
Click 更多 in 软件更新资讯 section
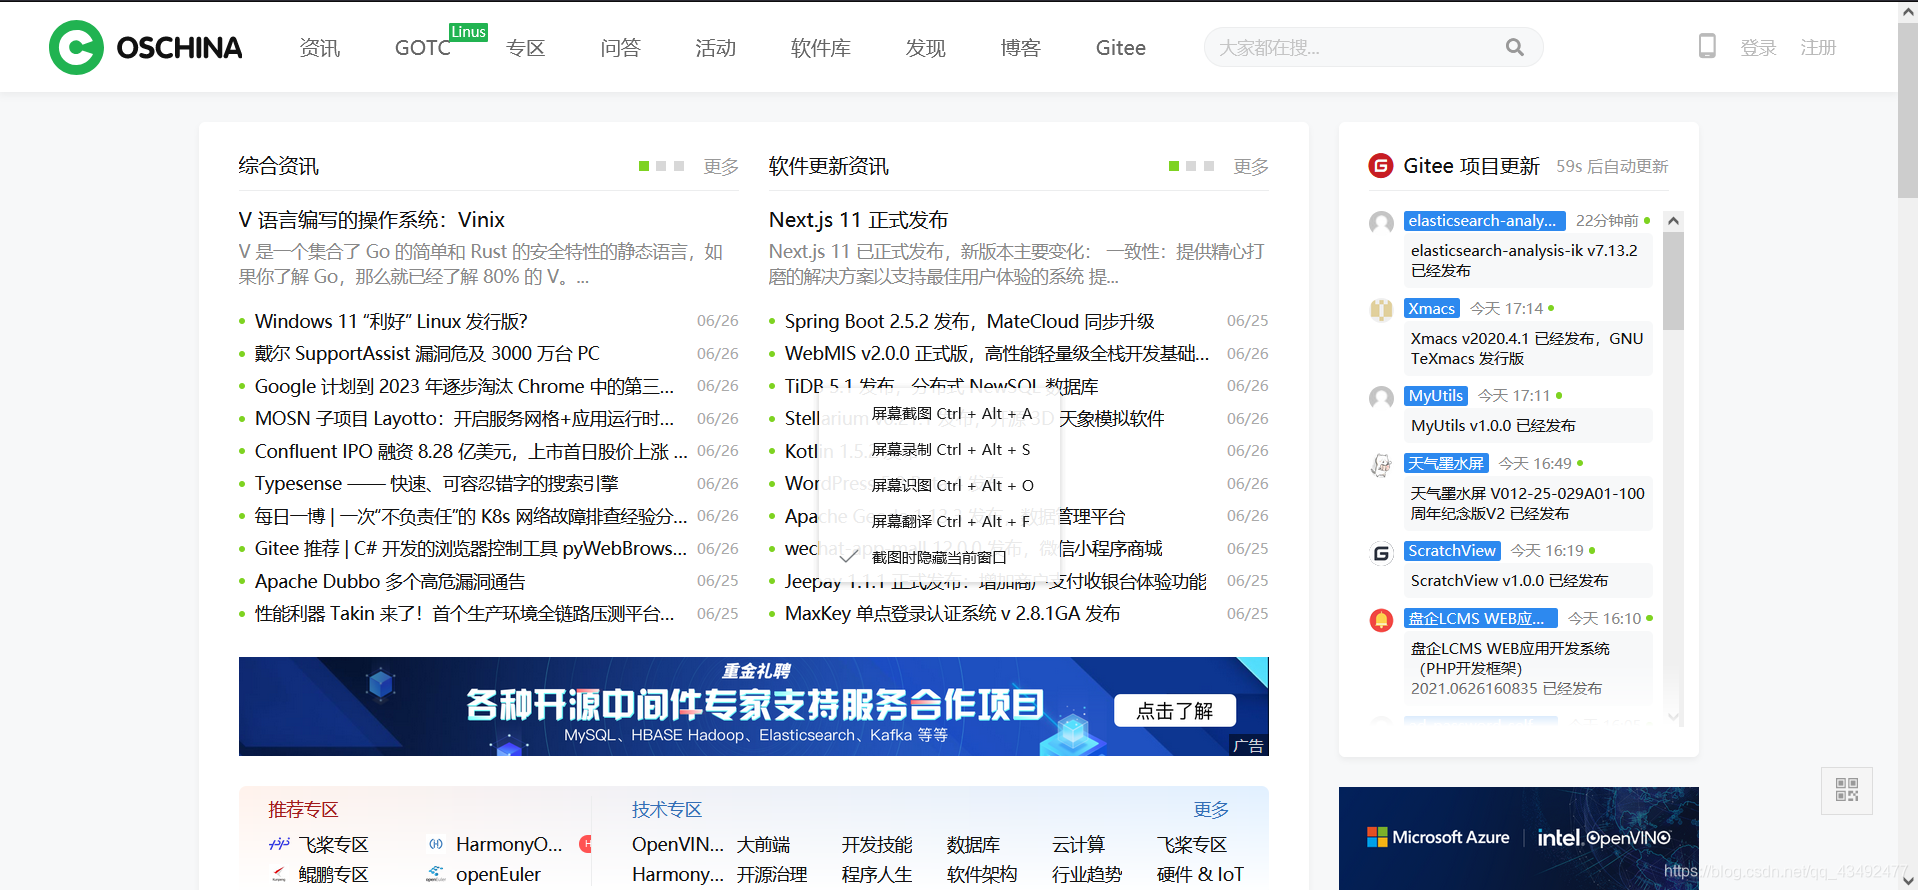(1251, 166)
